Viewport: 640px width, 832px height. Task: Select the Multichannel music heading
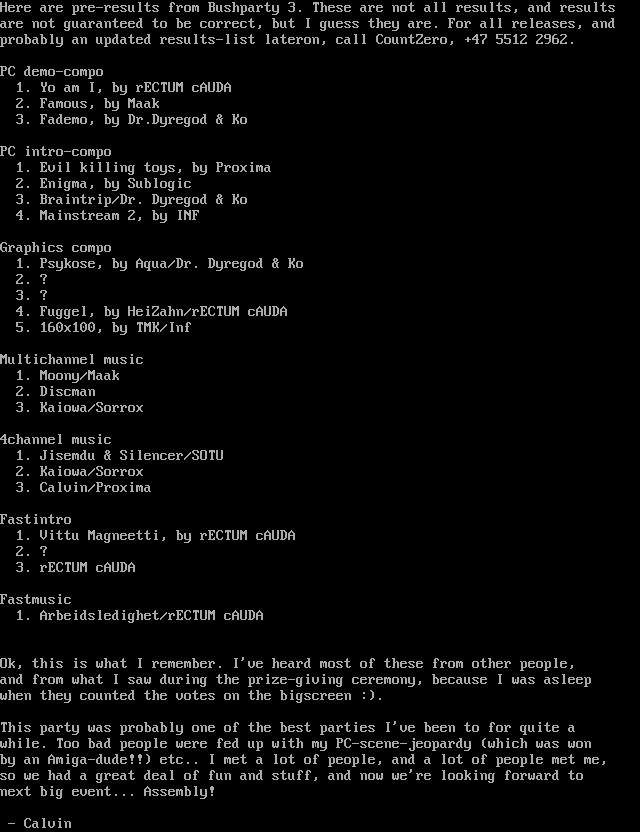(x=72, y=360)
